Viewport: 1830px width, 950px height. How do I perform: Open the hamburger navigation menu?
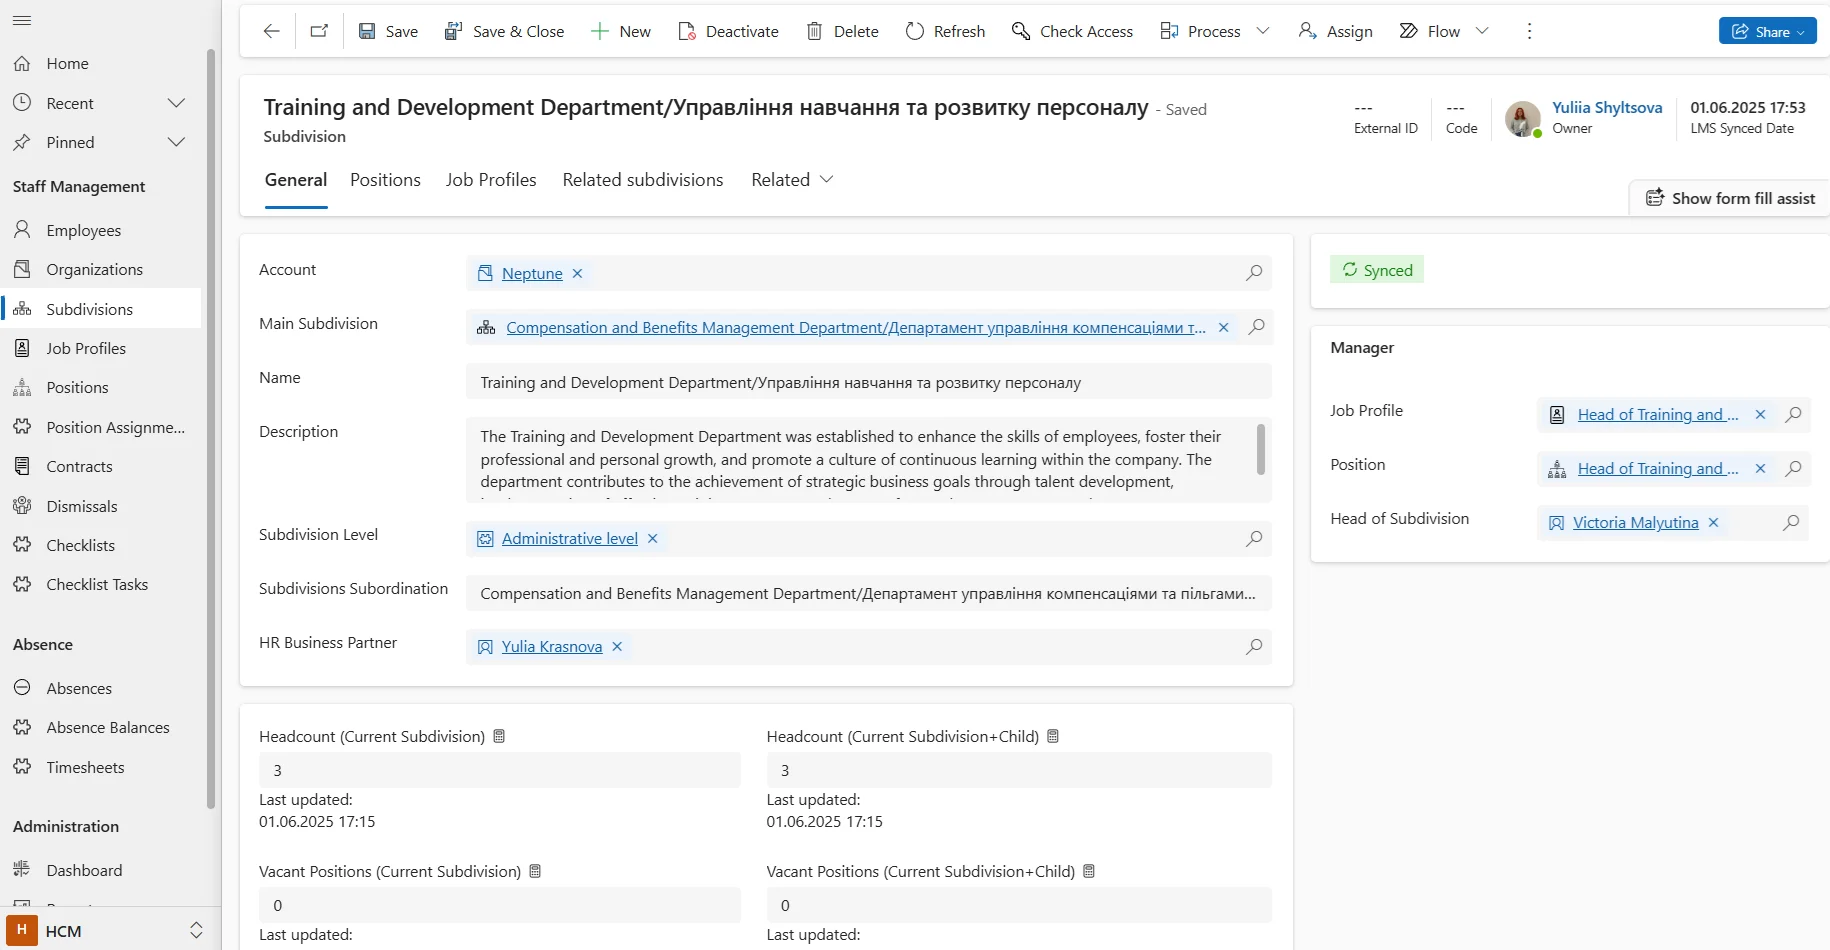(22, 20)
